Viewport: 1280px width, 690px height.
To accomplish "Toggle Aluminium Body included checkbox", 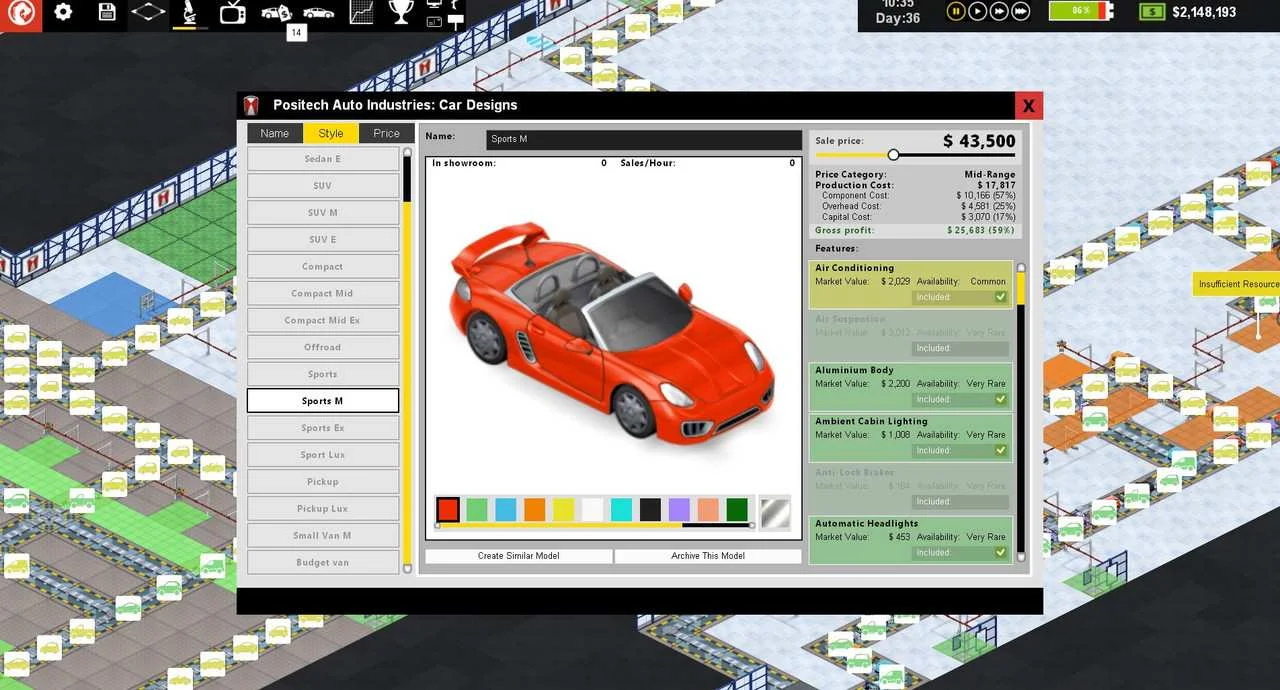I will tap(1000, 399).
